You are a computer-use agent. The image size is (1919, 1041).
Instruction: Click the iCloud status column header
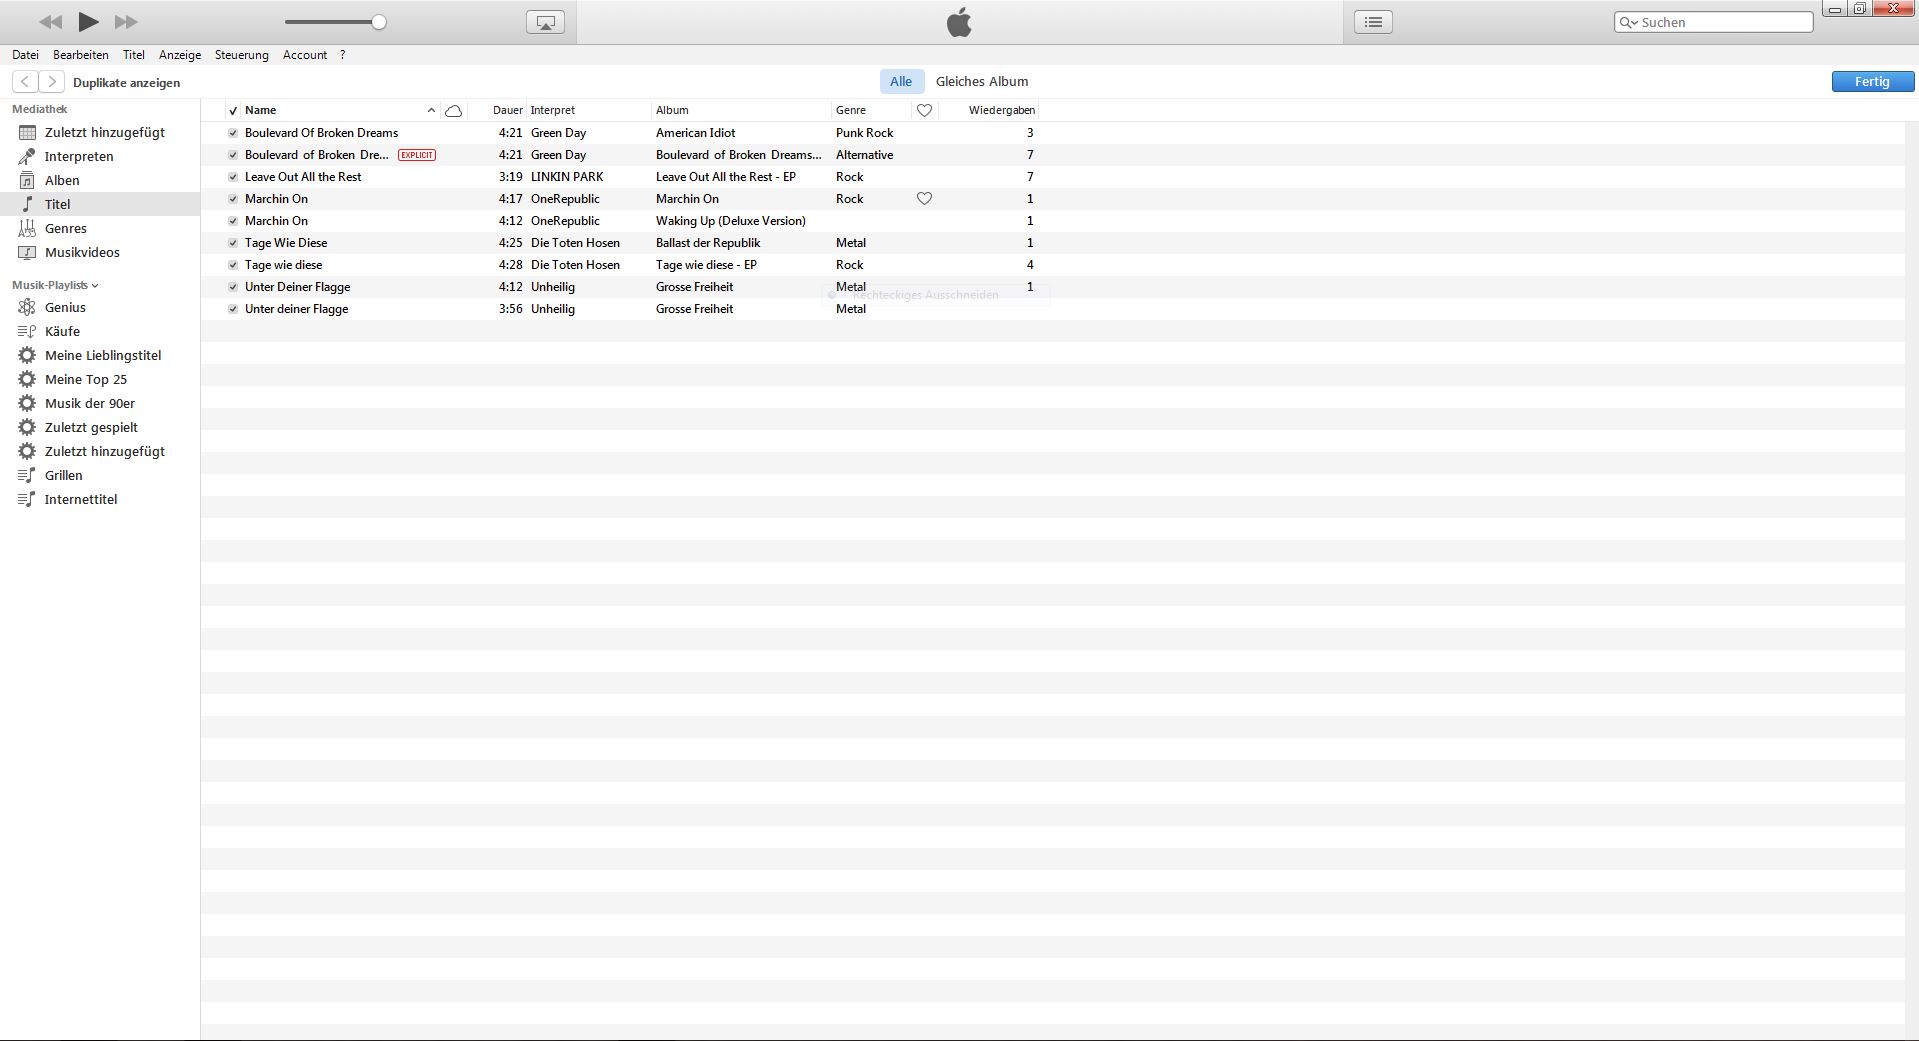tap(453, 110)
